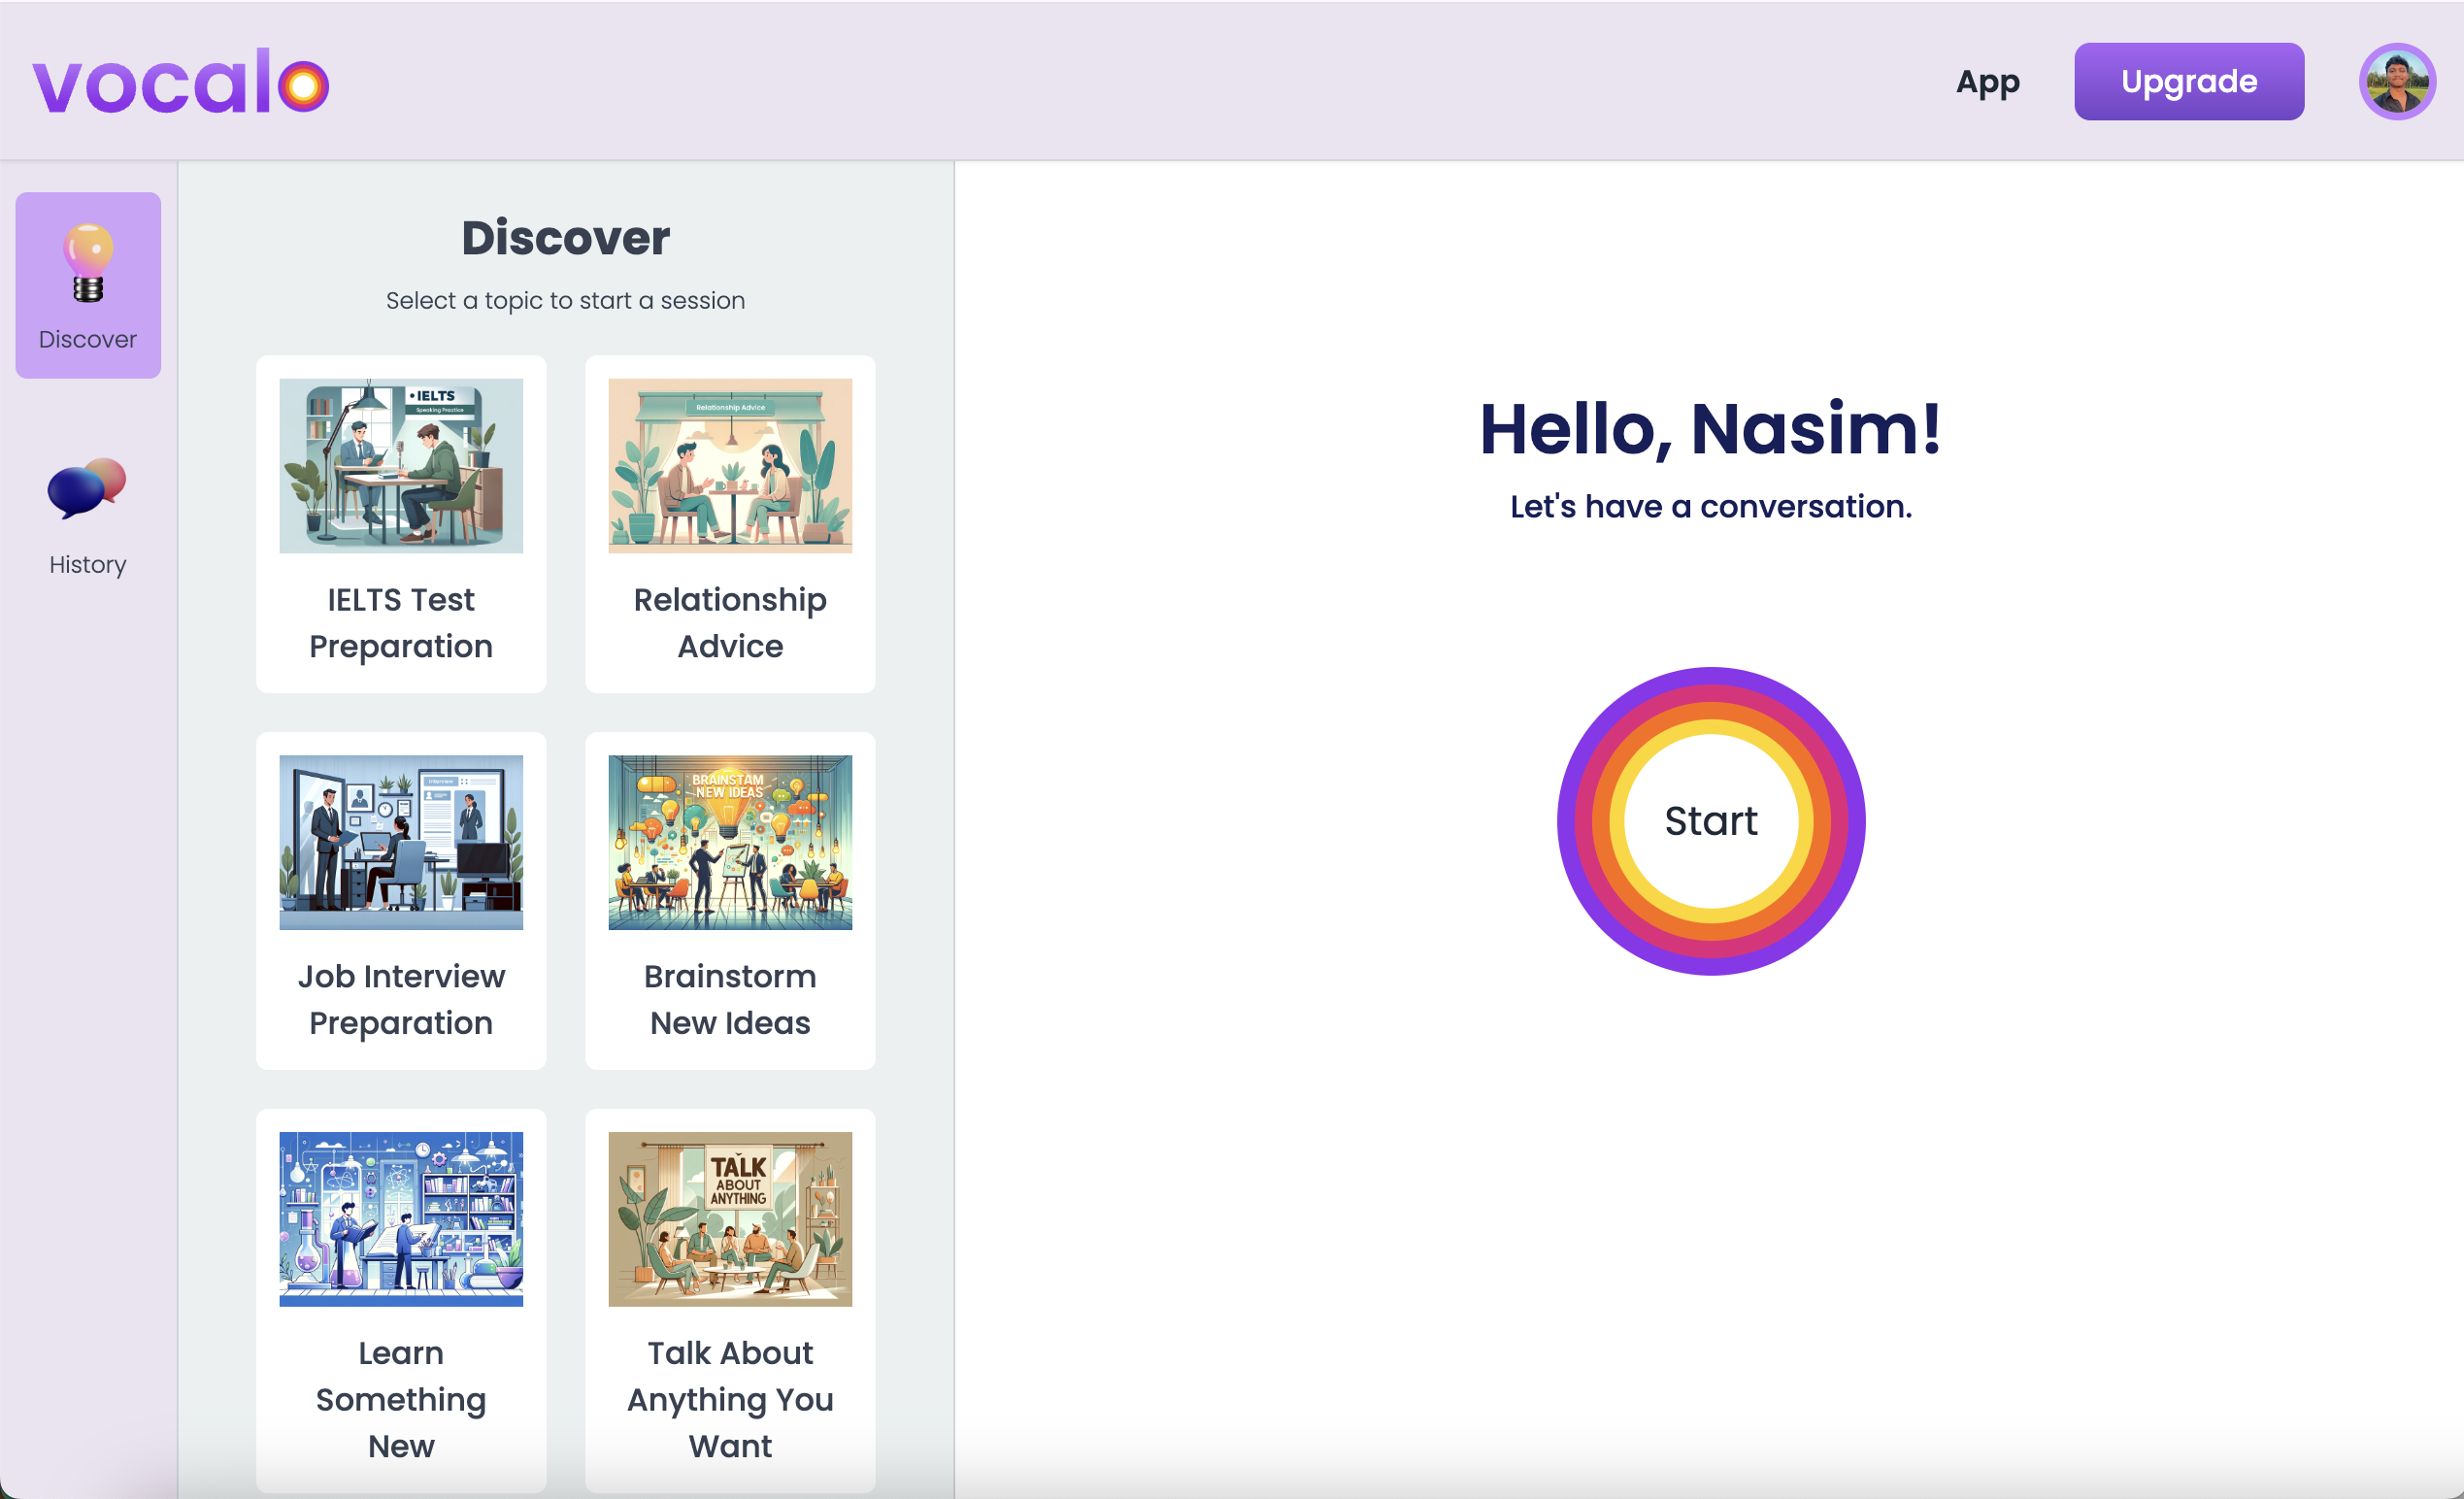Click the IELTS Test Preparation title text
The width and height of the screenshot is (2464, 1499).
[x=401, y=623]
